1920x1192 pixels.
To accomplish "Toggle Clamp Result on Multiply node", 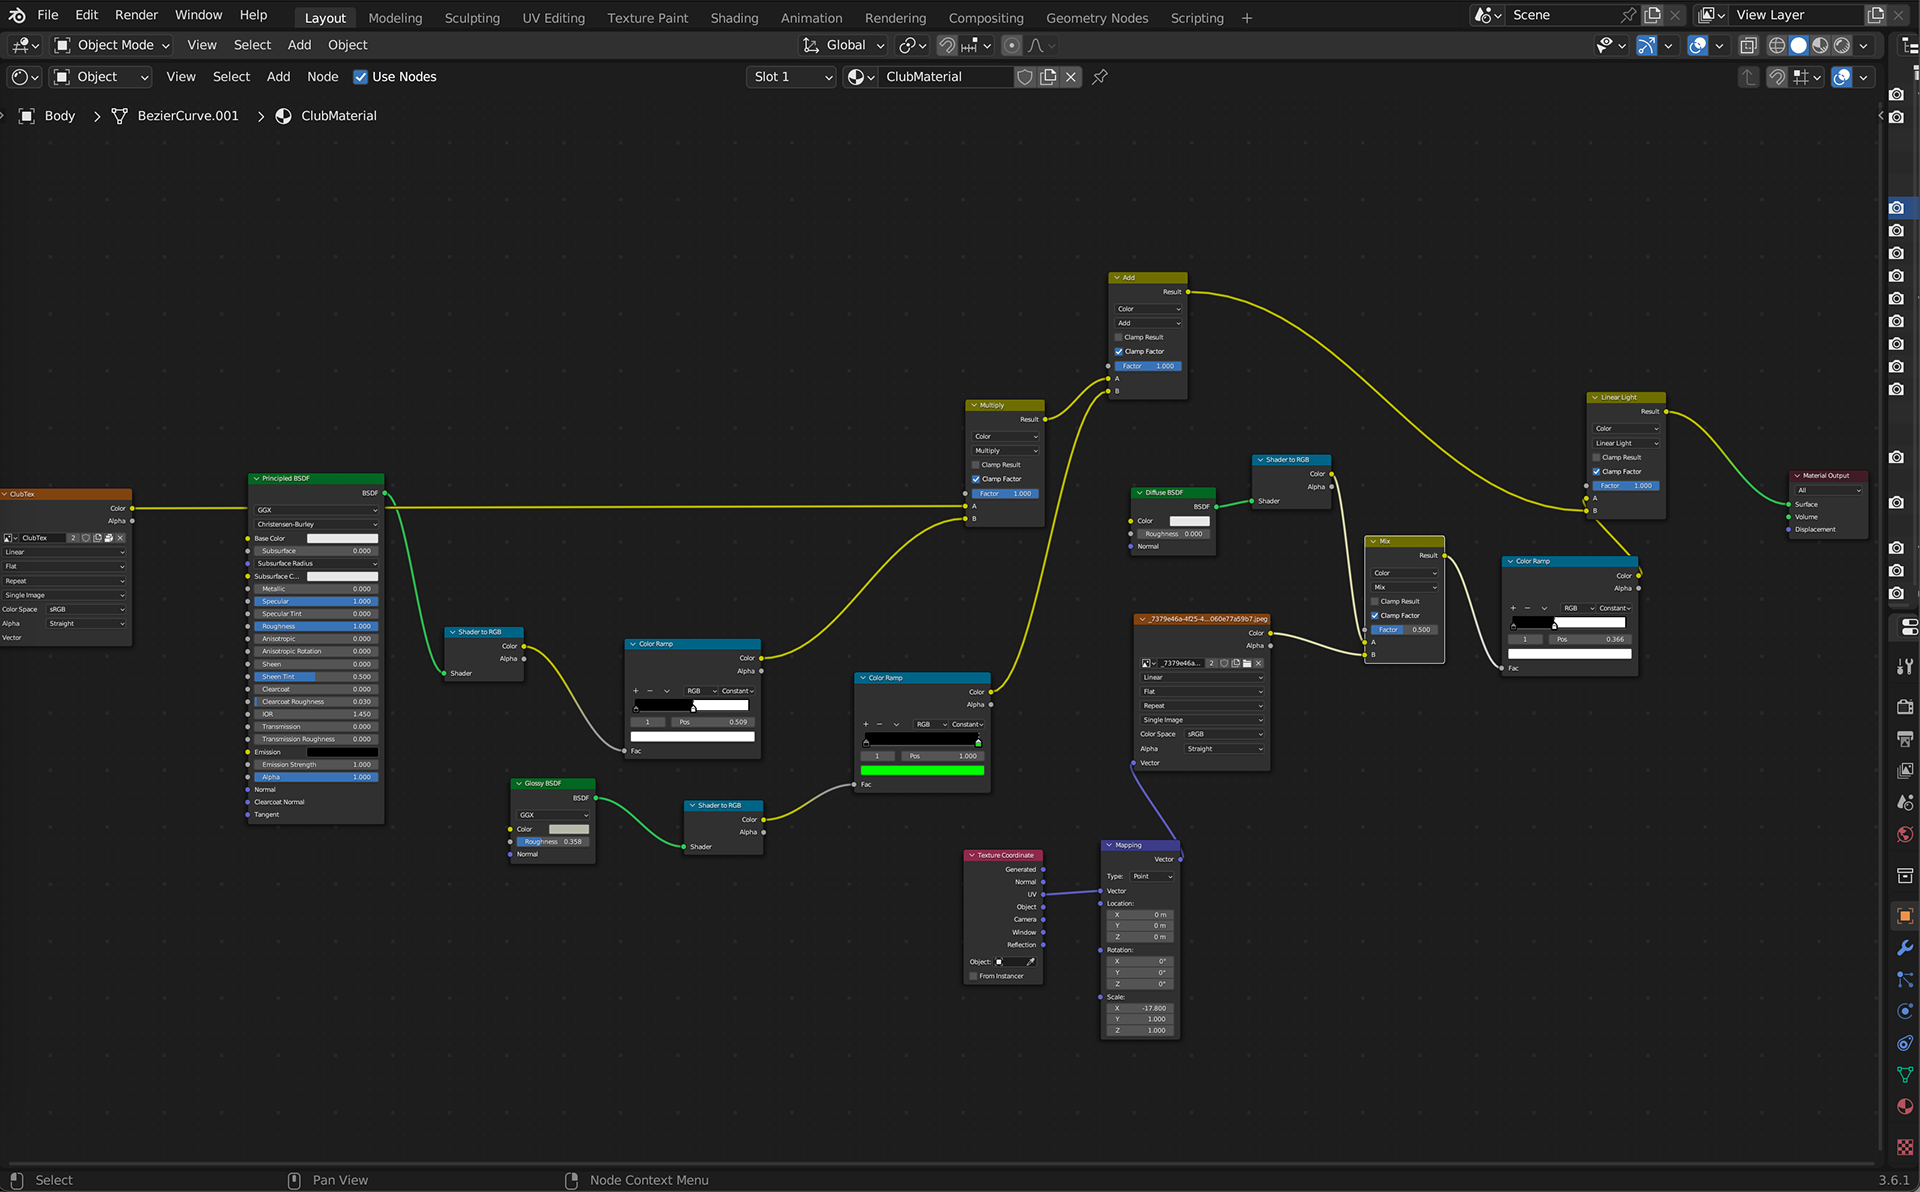I will click(x=976, y=465).
